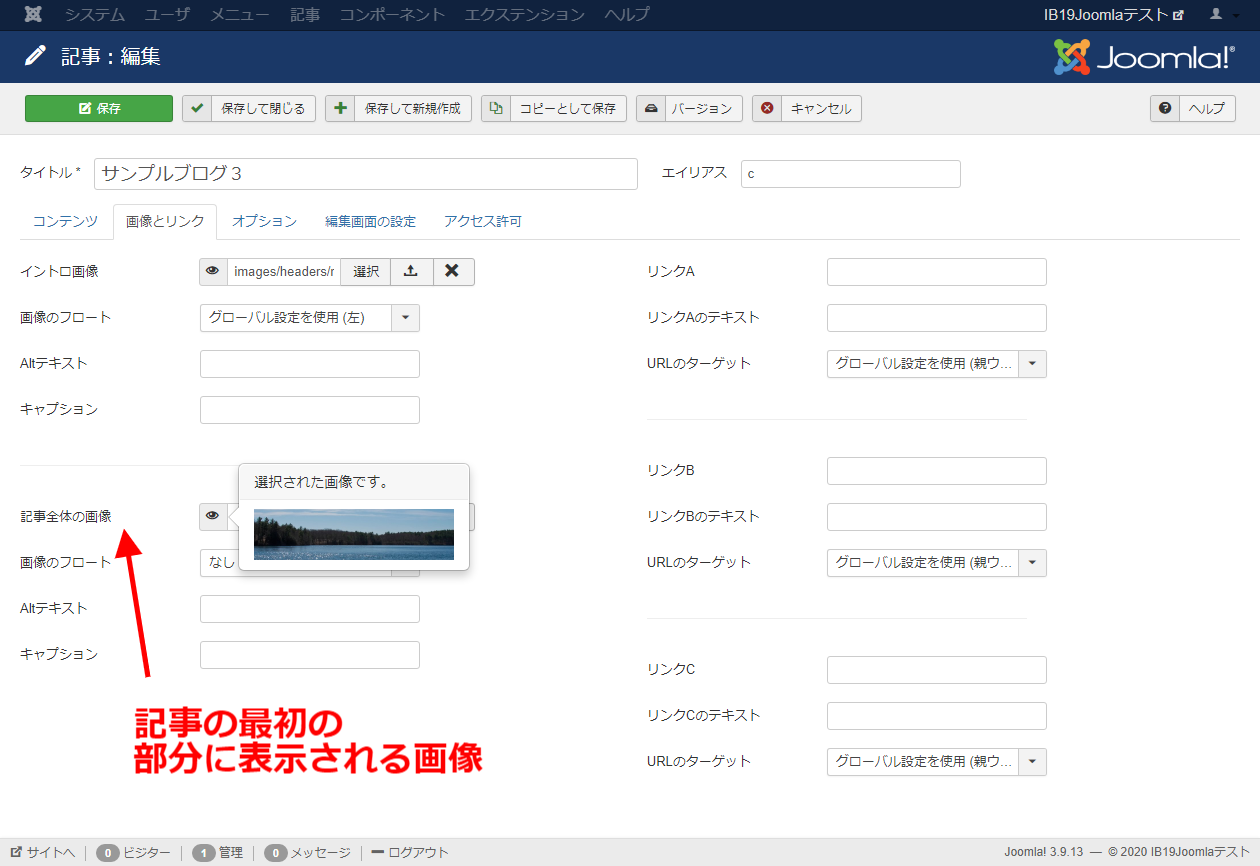1260x866 pixels.
Task: Switch to the コンテンツ tab
Action: (x=66, y=221)
